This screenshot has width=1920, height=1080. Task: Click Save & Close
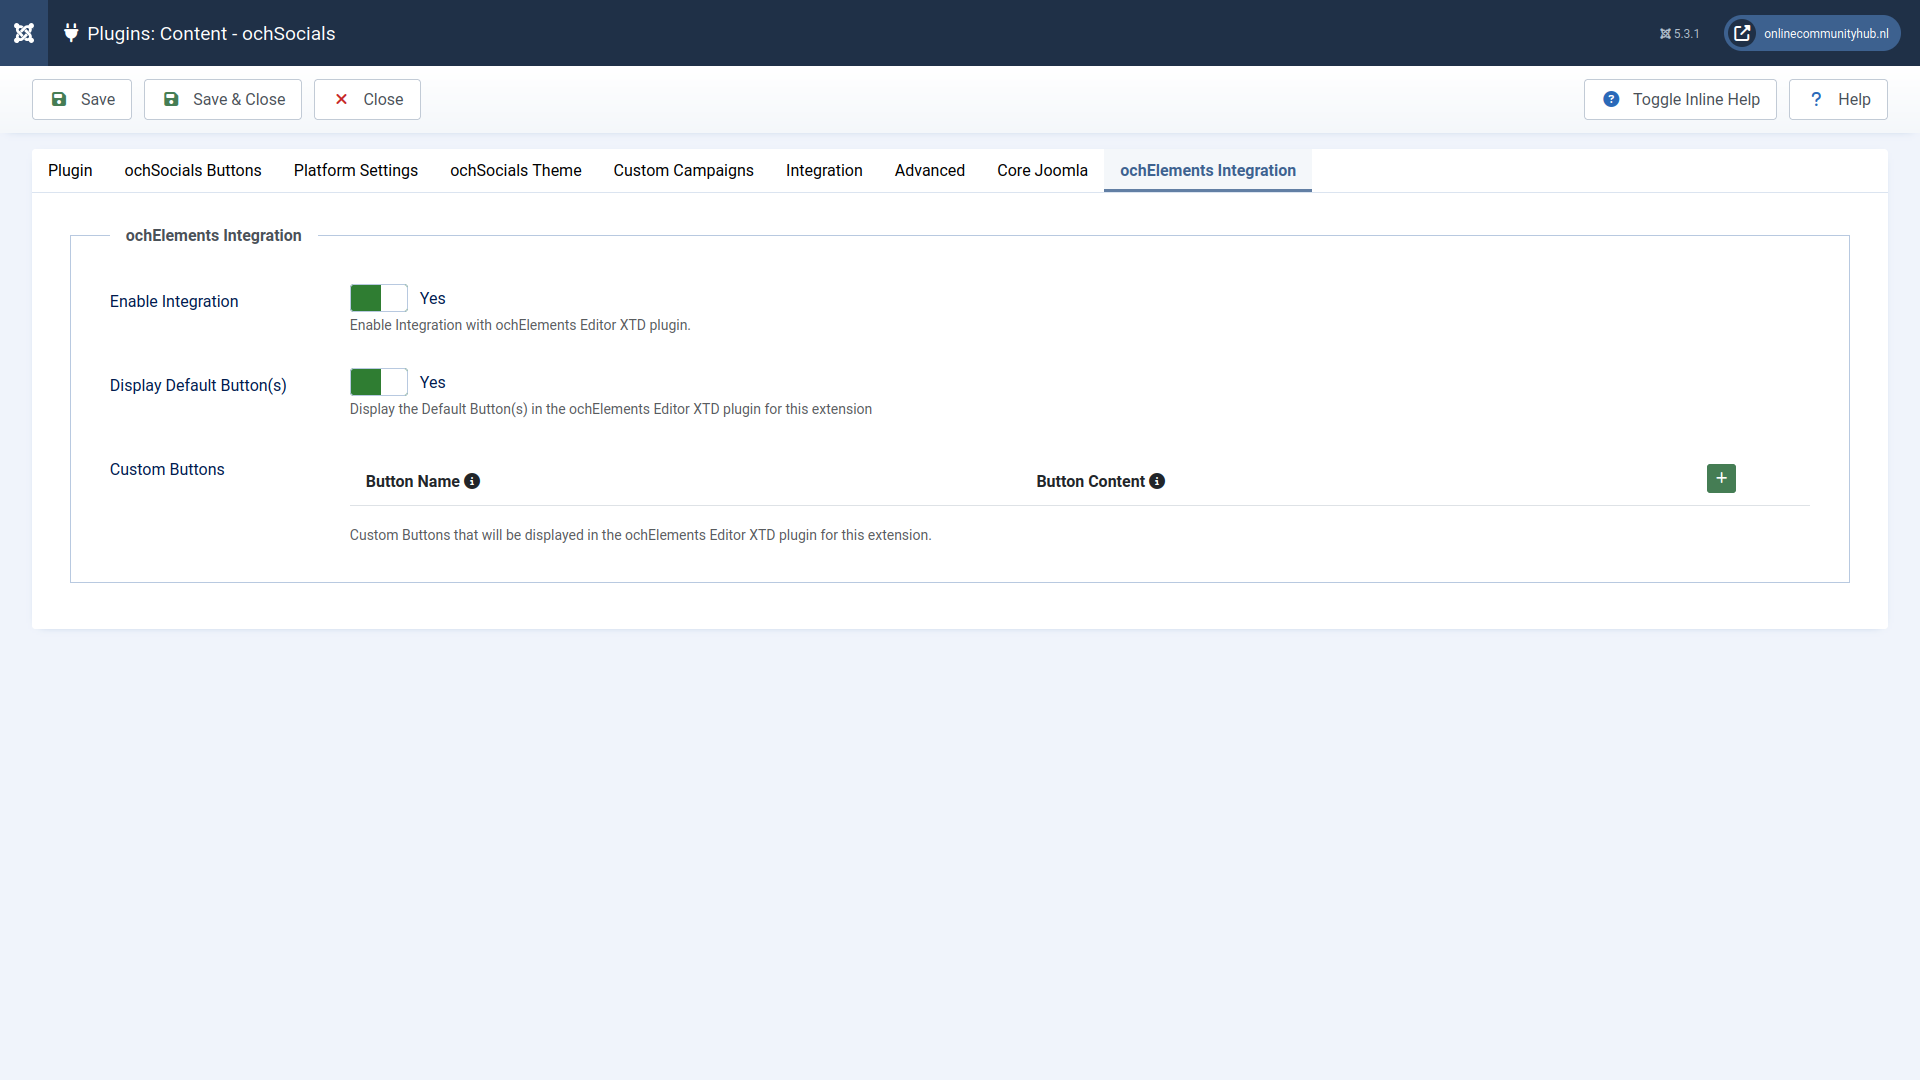tap(223, 99)
